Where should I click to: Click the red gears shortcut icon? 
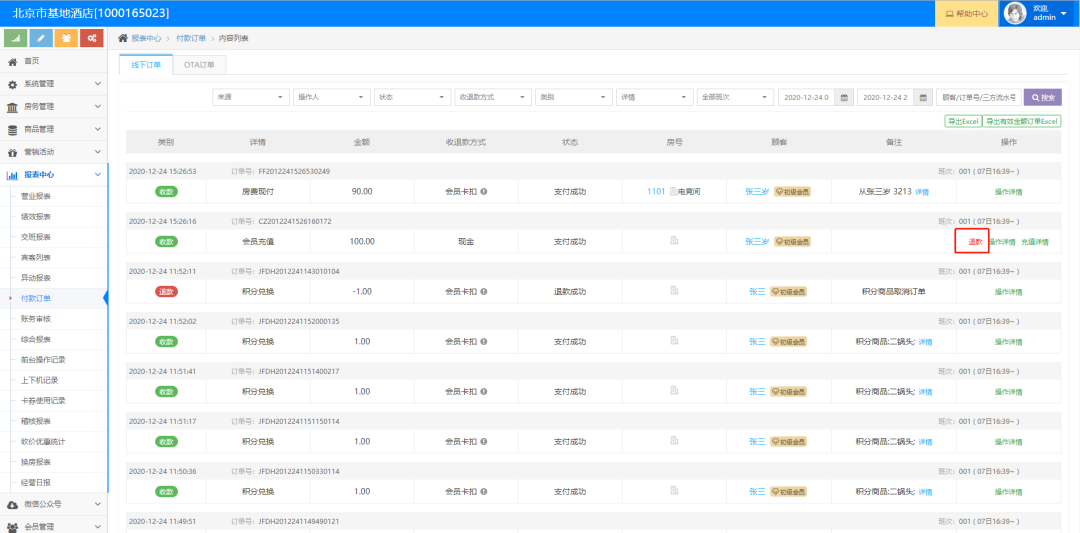pyautogui.click(x=92, y=38)
